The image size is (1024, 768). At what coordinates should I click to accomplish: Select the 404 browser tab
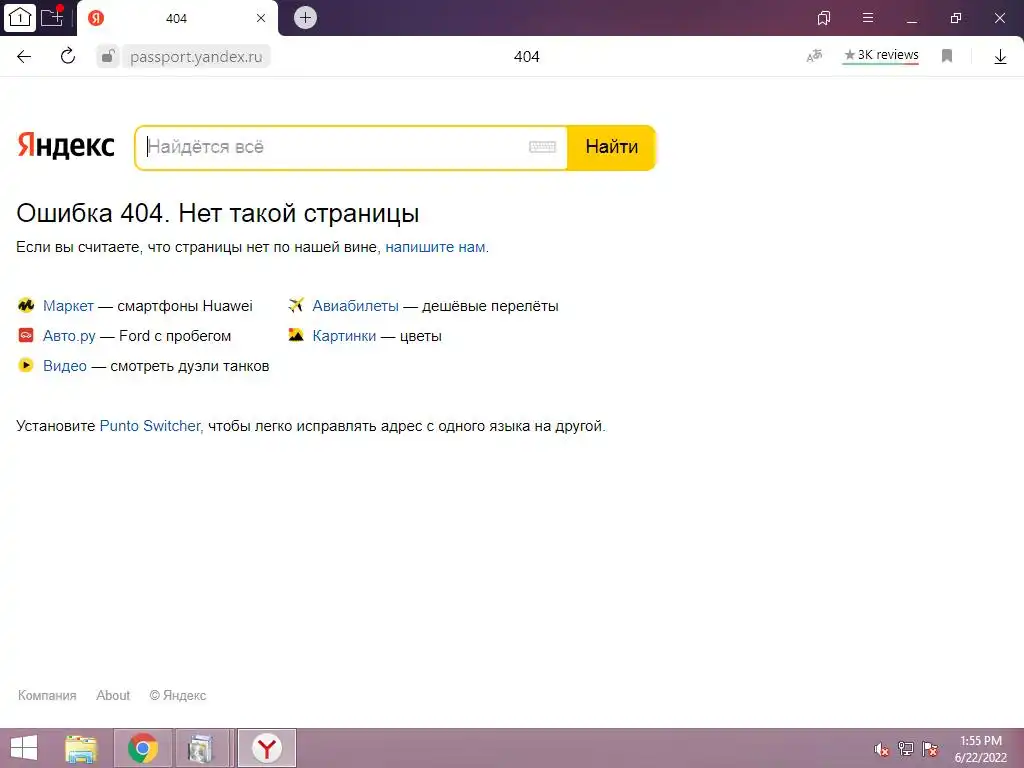coord(176,18)
